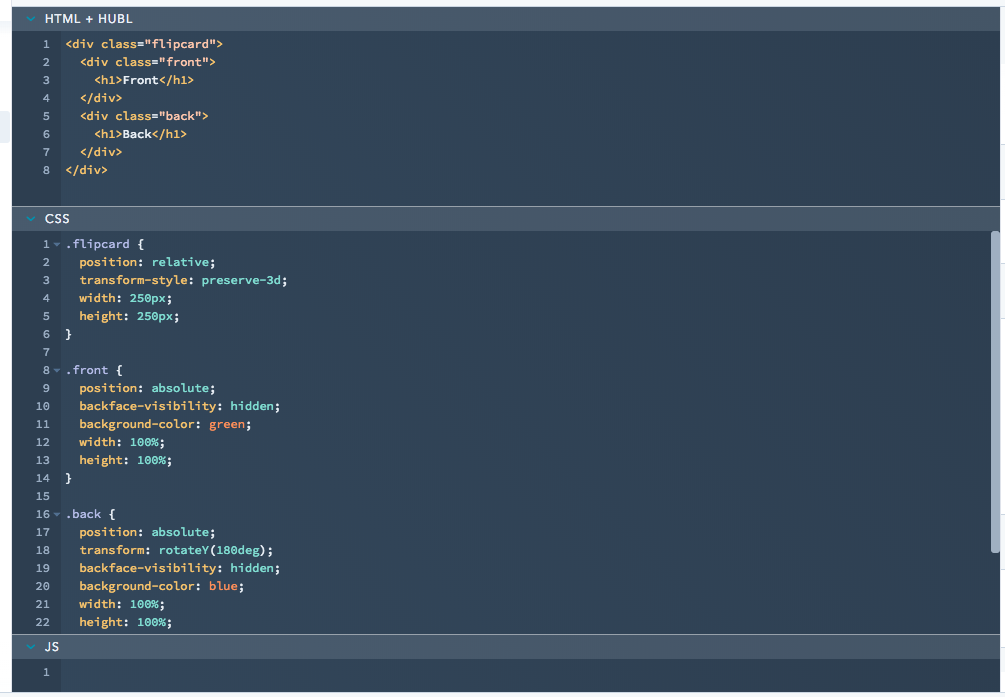Viewport: 1005px width, 697px height.
Task: Click the green color value in CSS
Action: 228,424
